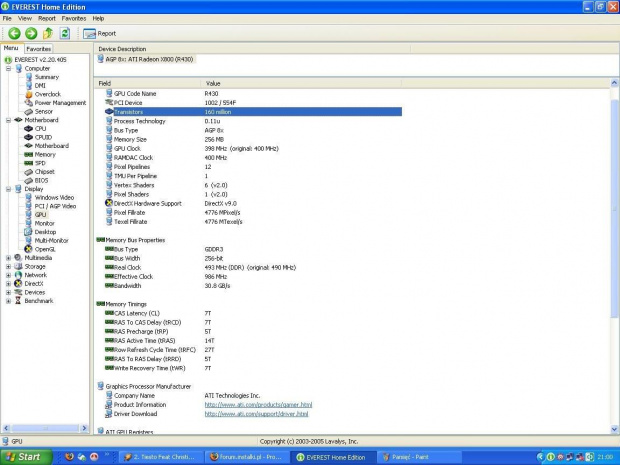Expand the Multimedia tree node

(8, 257)
